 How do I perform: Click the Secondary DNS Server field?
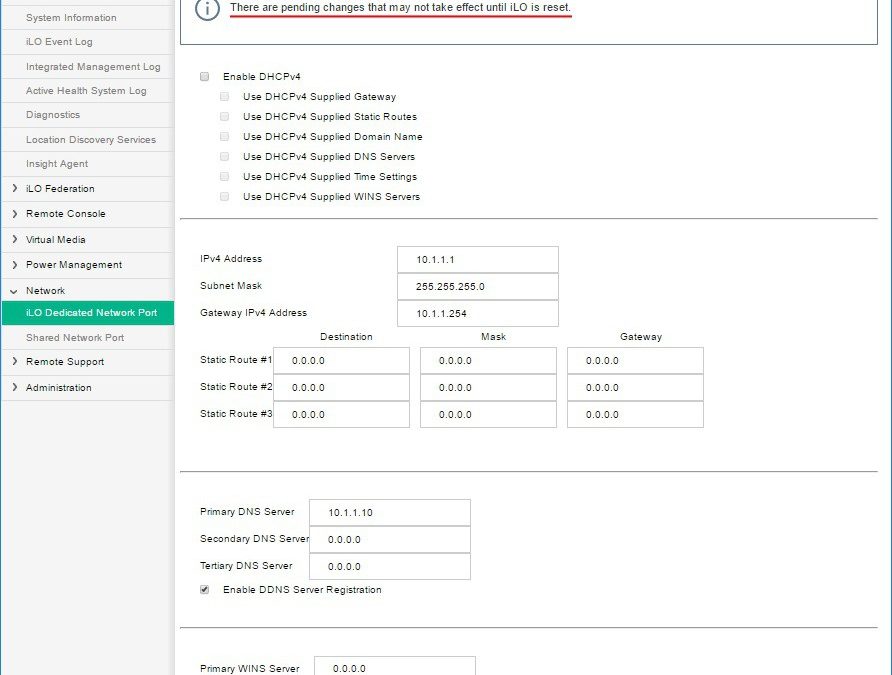point(390,540)
